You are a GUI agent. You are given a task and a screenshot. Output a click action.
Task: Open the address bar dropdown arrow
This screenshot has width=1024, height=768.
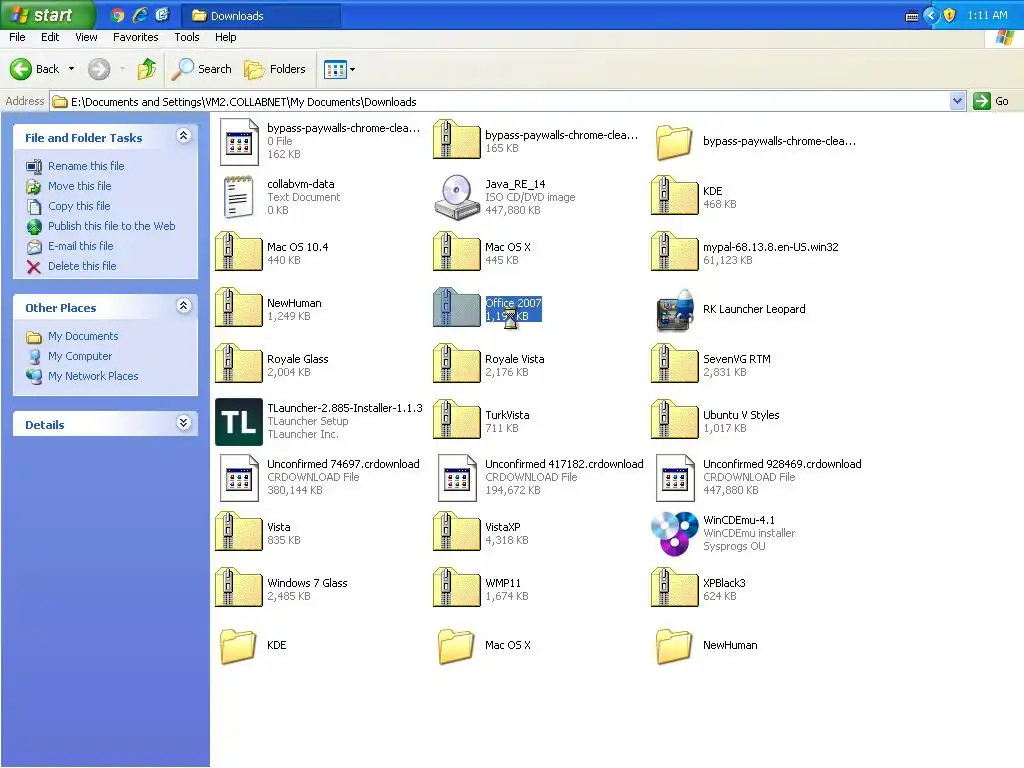tap(957, 101)
